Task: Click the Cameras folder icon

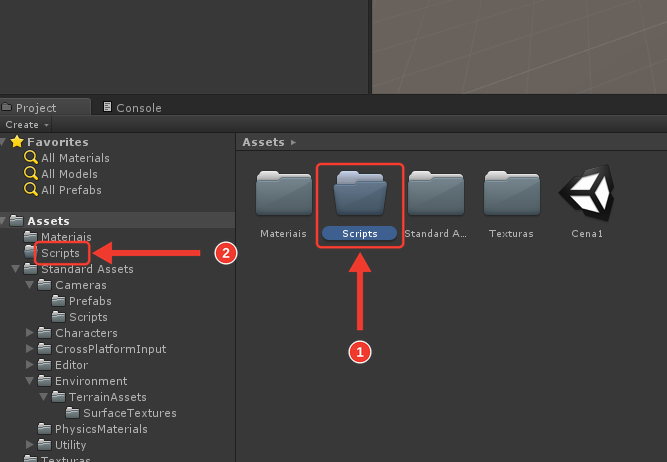Action: click(x=45, y=285)
